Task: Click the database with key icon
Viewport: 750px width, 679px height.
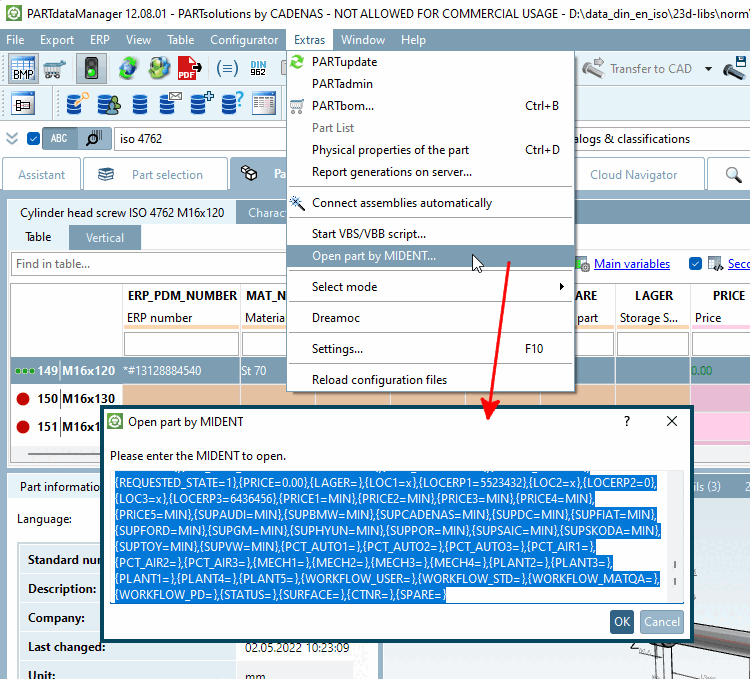Action: tap(77, 103)
